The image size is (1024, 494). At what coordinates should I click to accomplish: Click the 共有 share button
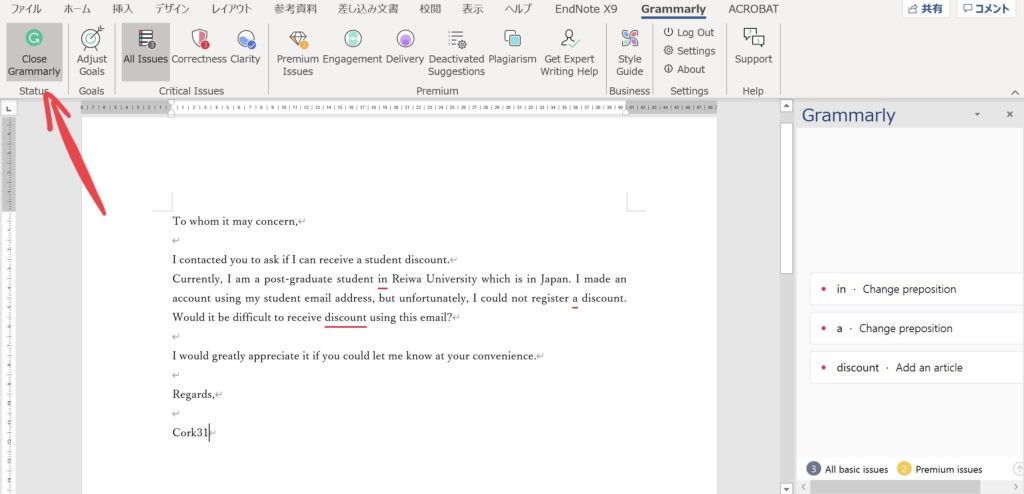925,8
